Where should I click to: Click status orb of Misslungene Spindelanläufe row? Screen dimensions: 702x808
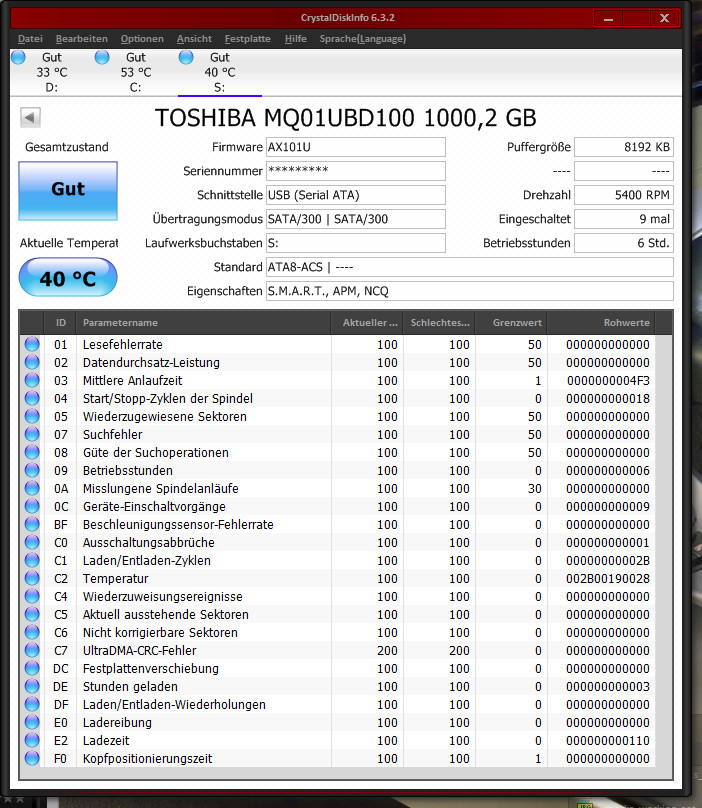click(32, 488)
